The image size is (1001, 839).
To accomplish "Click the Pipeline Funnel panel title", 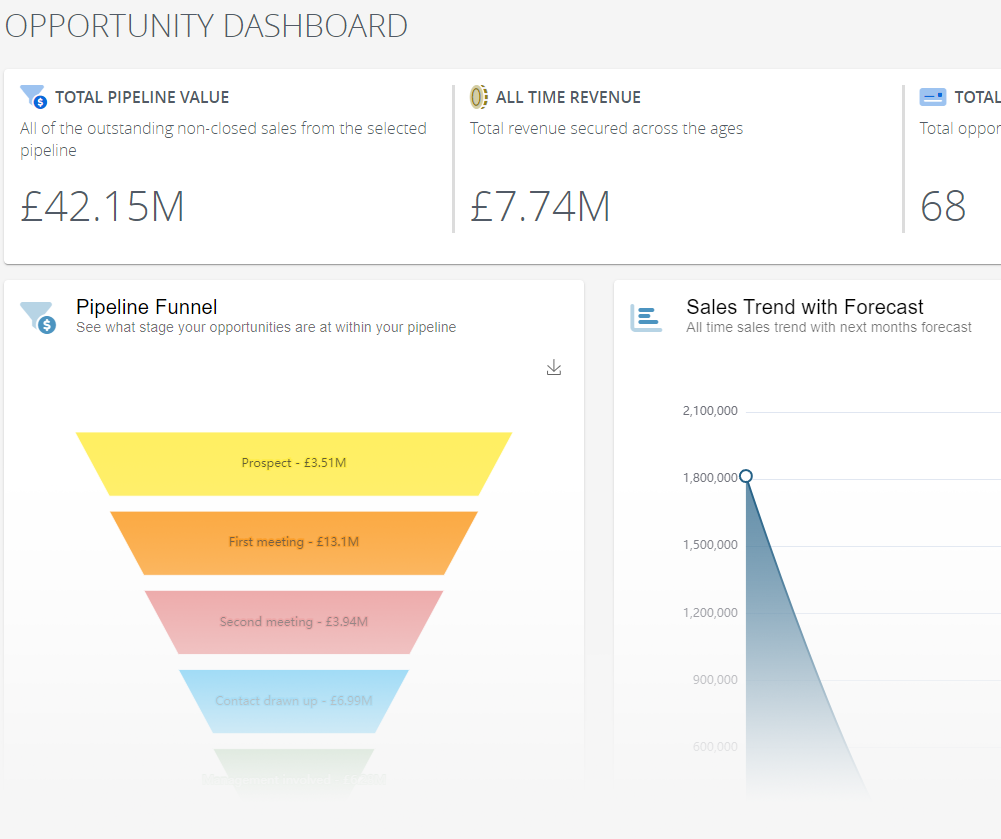I will tap(146, 307).
